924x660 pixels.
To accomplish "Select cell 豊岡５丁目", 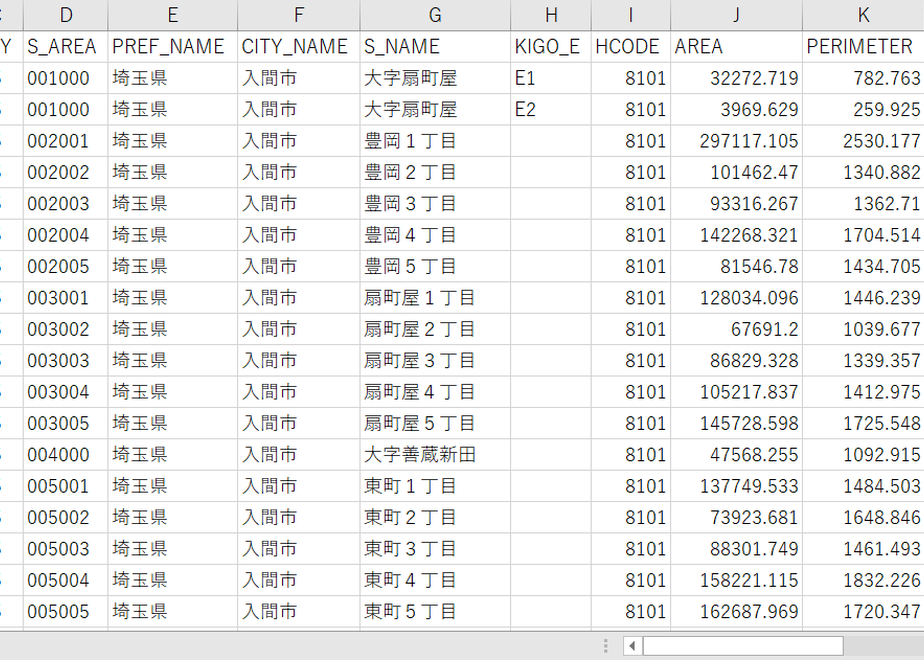I will [x=435, y=266].
